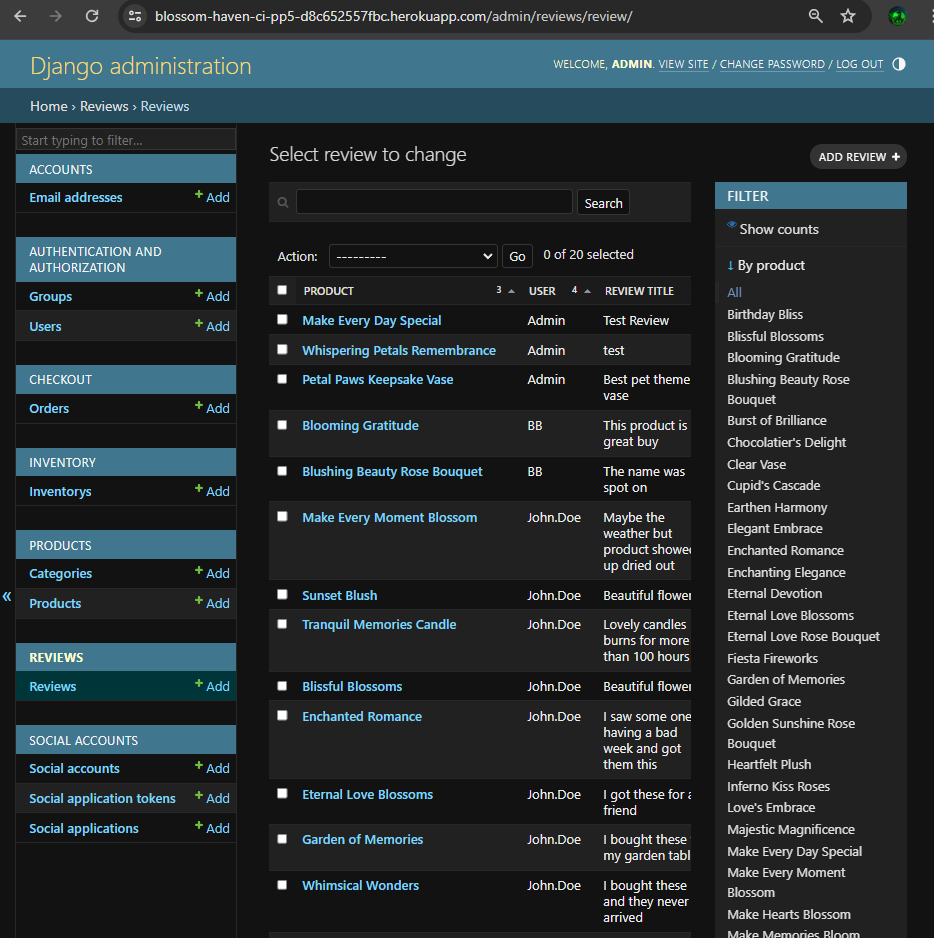Go back using browser back arrow
This screenshot has width=934, height=938.
(x=20, y=16)
